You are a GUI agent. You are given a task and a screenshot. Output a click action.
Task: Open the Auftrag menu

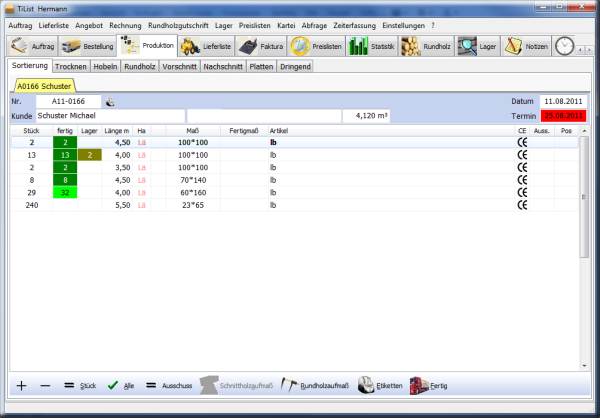[x=20, y=26]
